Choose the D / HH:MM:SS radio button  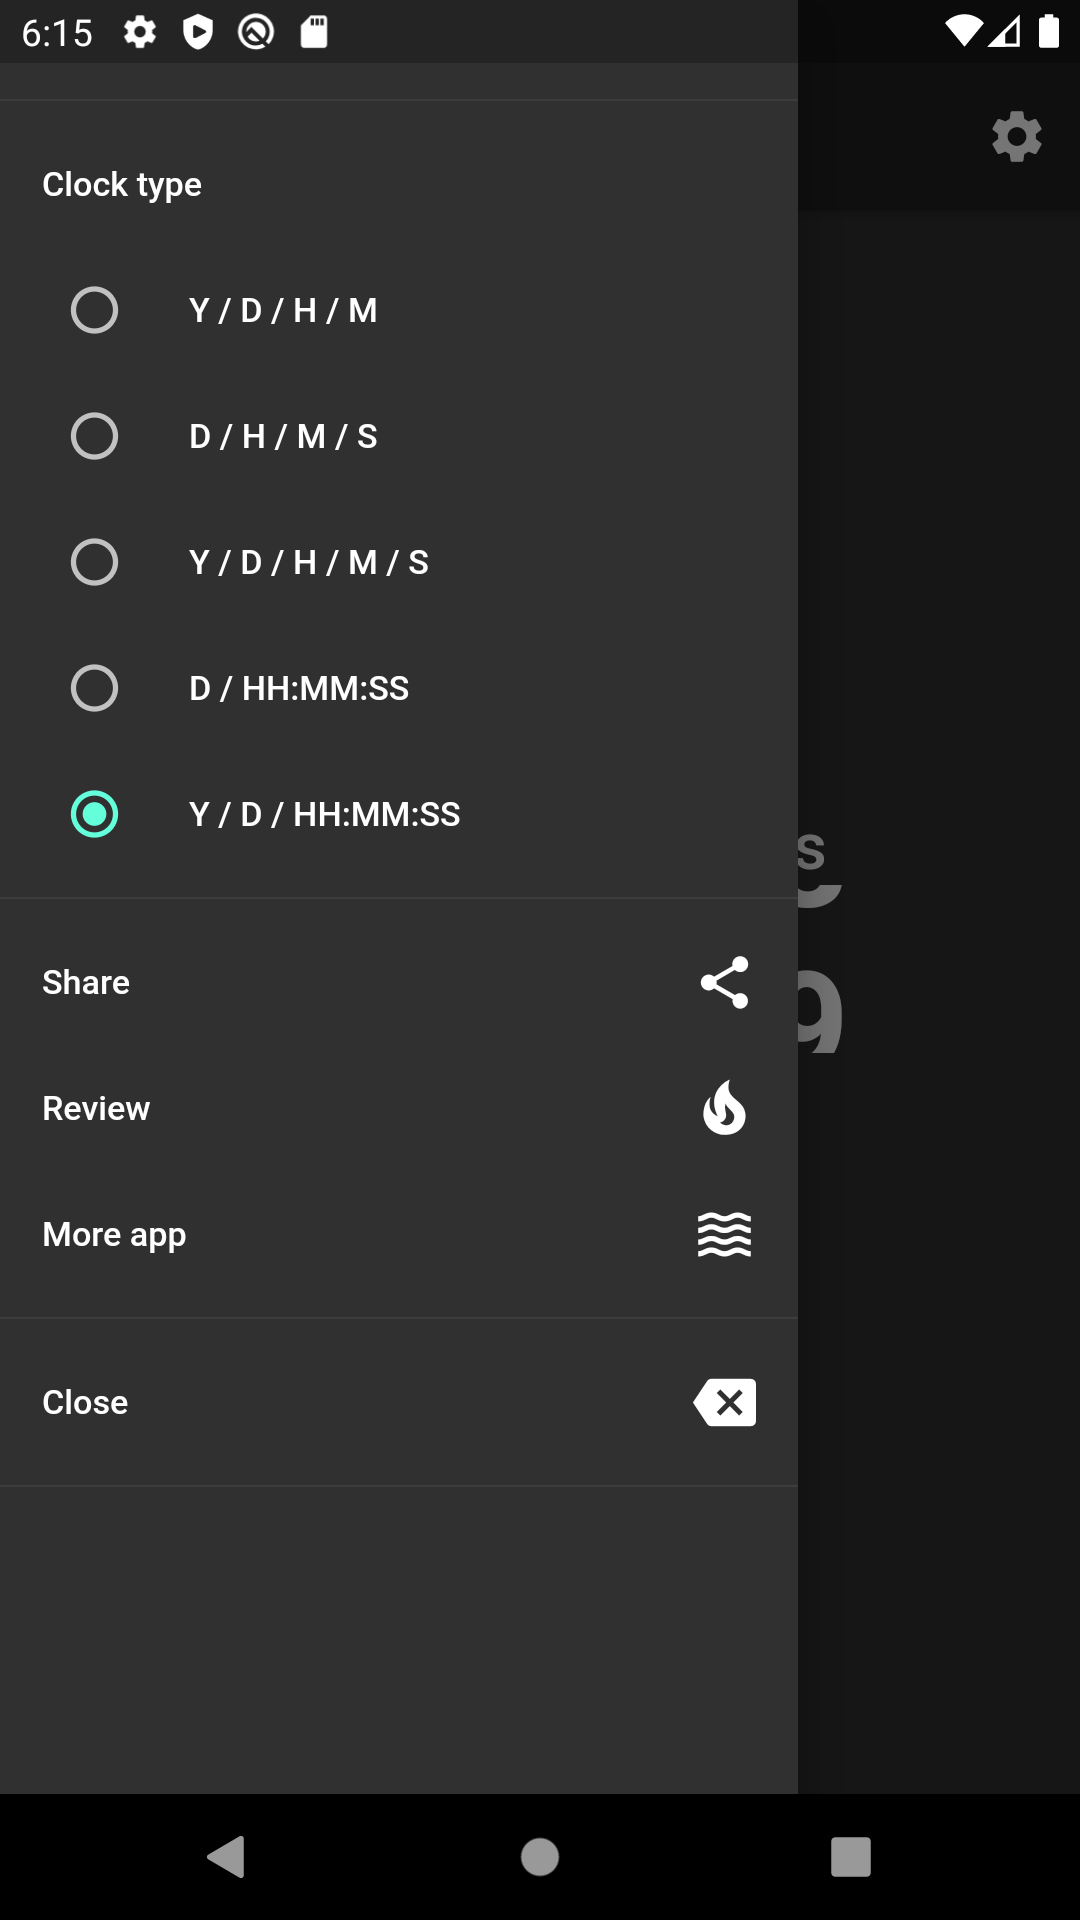click(x=94, y=688)
